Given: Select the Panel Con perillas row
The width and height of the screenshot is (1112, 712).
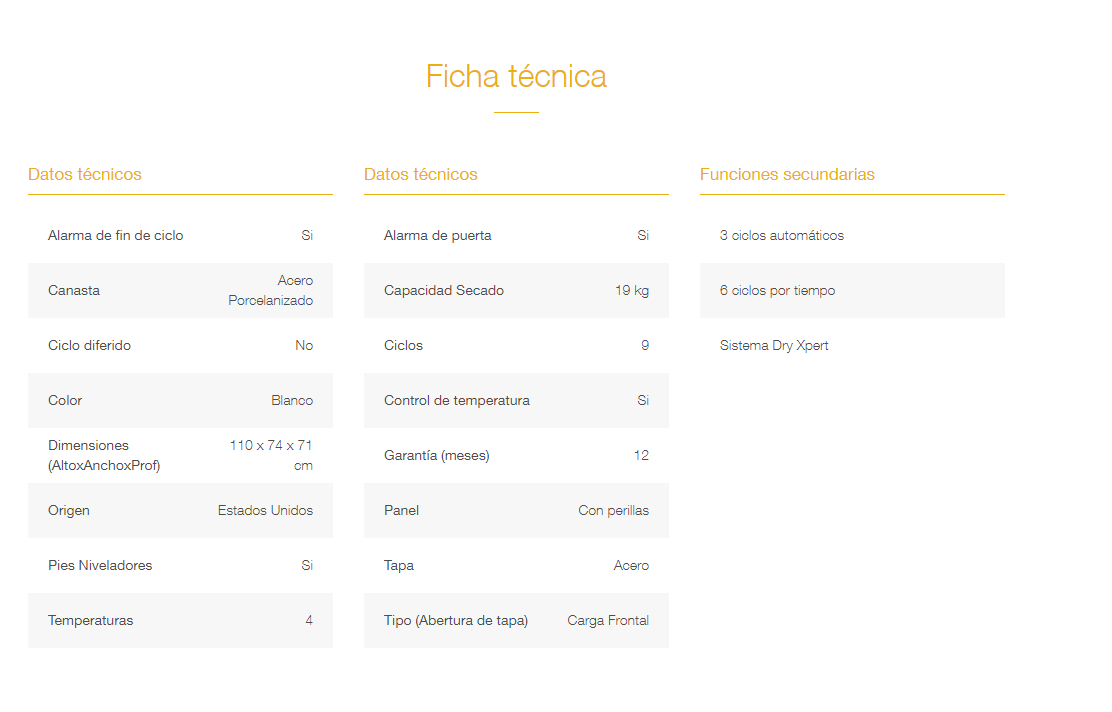Looking at the screenshot, I should click(x=516, y=511).
